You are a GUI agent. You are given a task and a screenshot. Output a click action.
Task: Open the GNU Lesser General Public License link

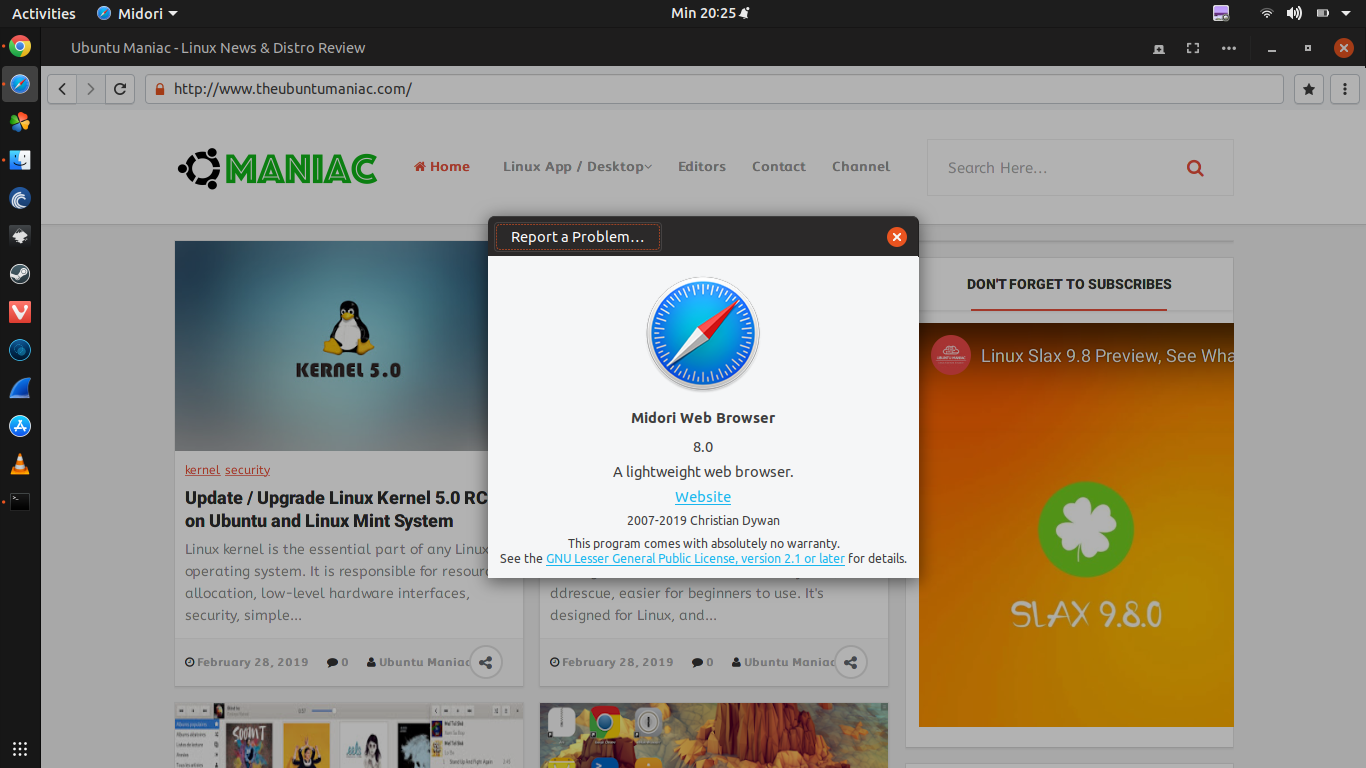[x=695, y=559]
